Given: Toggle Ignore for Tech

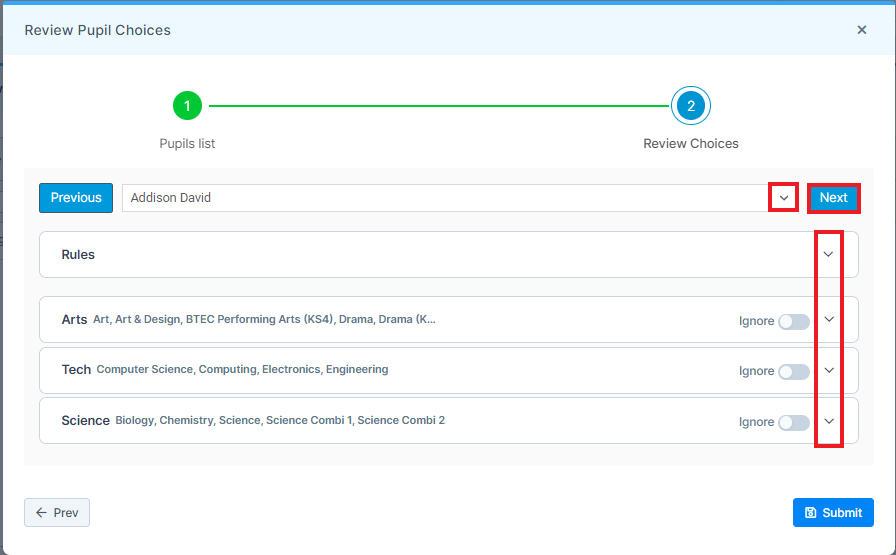Looking at the screenshot, I should [794, 372].
